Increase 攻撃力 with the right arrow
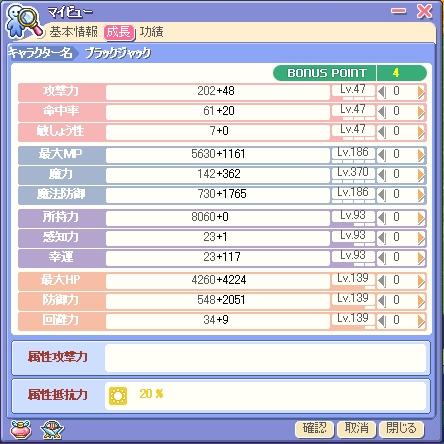This screenshot has height=444, width=444. [x=421, y=92]
